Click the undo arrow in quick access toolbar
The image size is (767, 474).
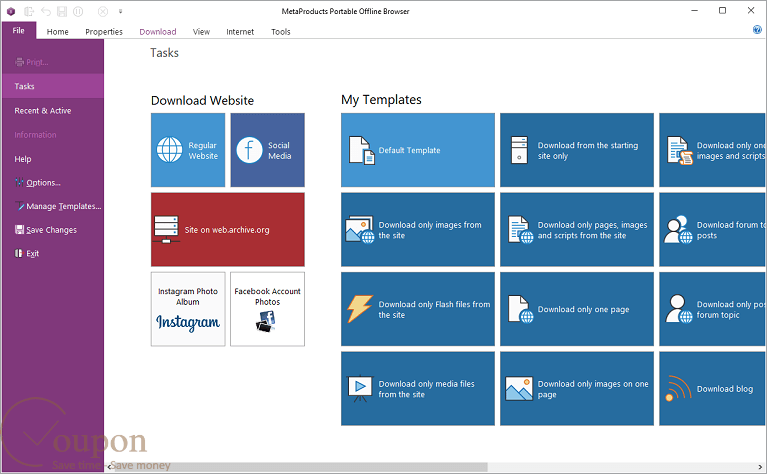45,11
